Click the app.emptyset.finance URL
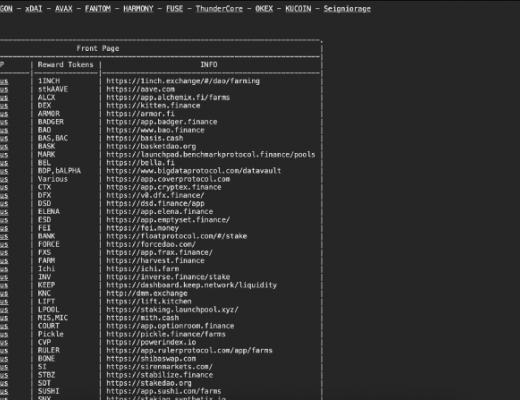Image resolution: width=520 pixels, height=400 pixels. pos(168,220)
